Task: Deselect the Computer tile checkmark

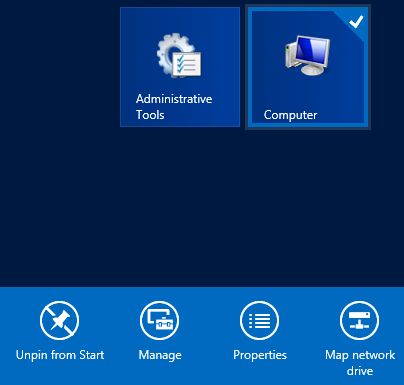Action: 356,22
